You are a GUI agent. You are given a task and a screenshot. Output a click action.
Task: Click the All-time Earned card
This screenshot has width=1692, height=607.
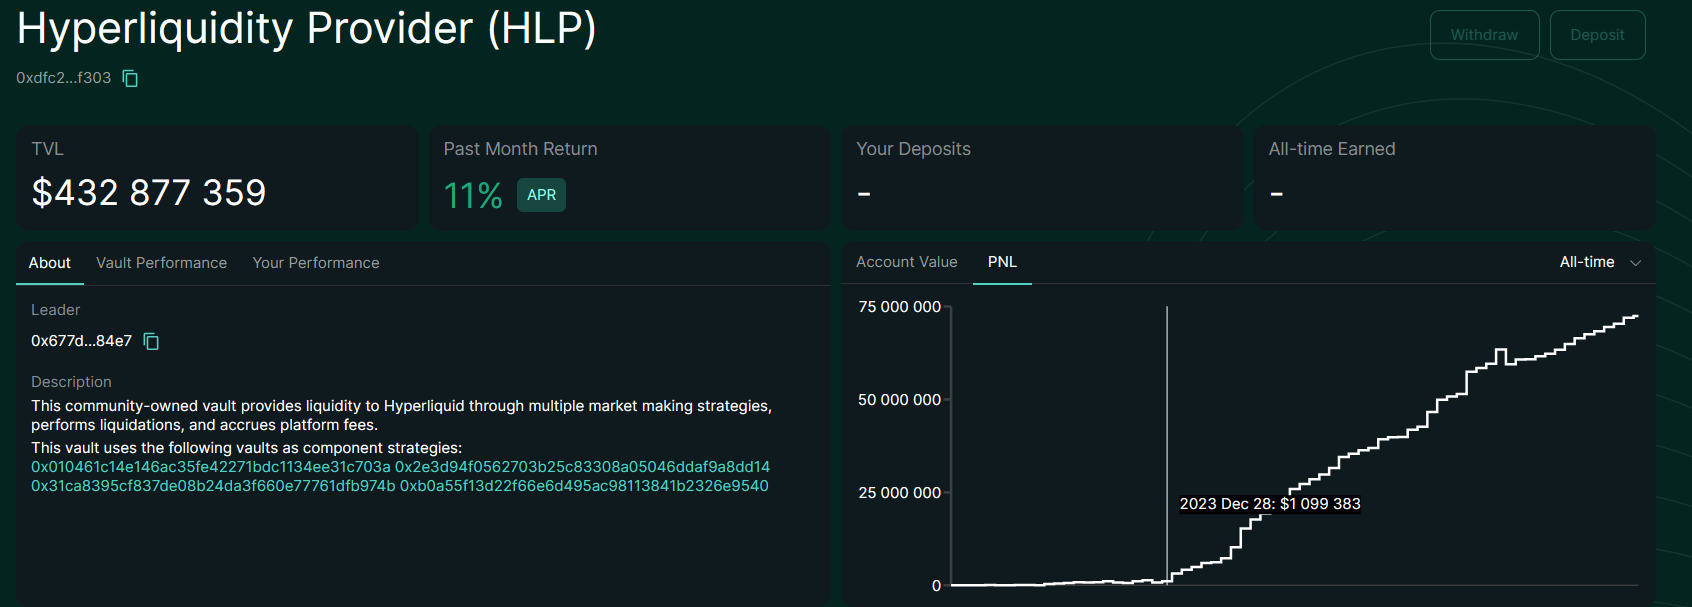click(x=1454, y=178)
